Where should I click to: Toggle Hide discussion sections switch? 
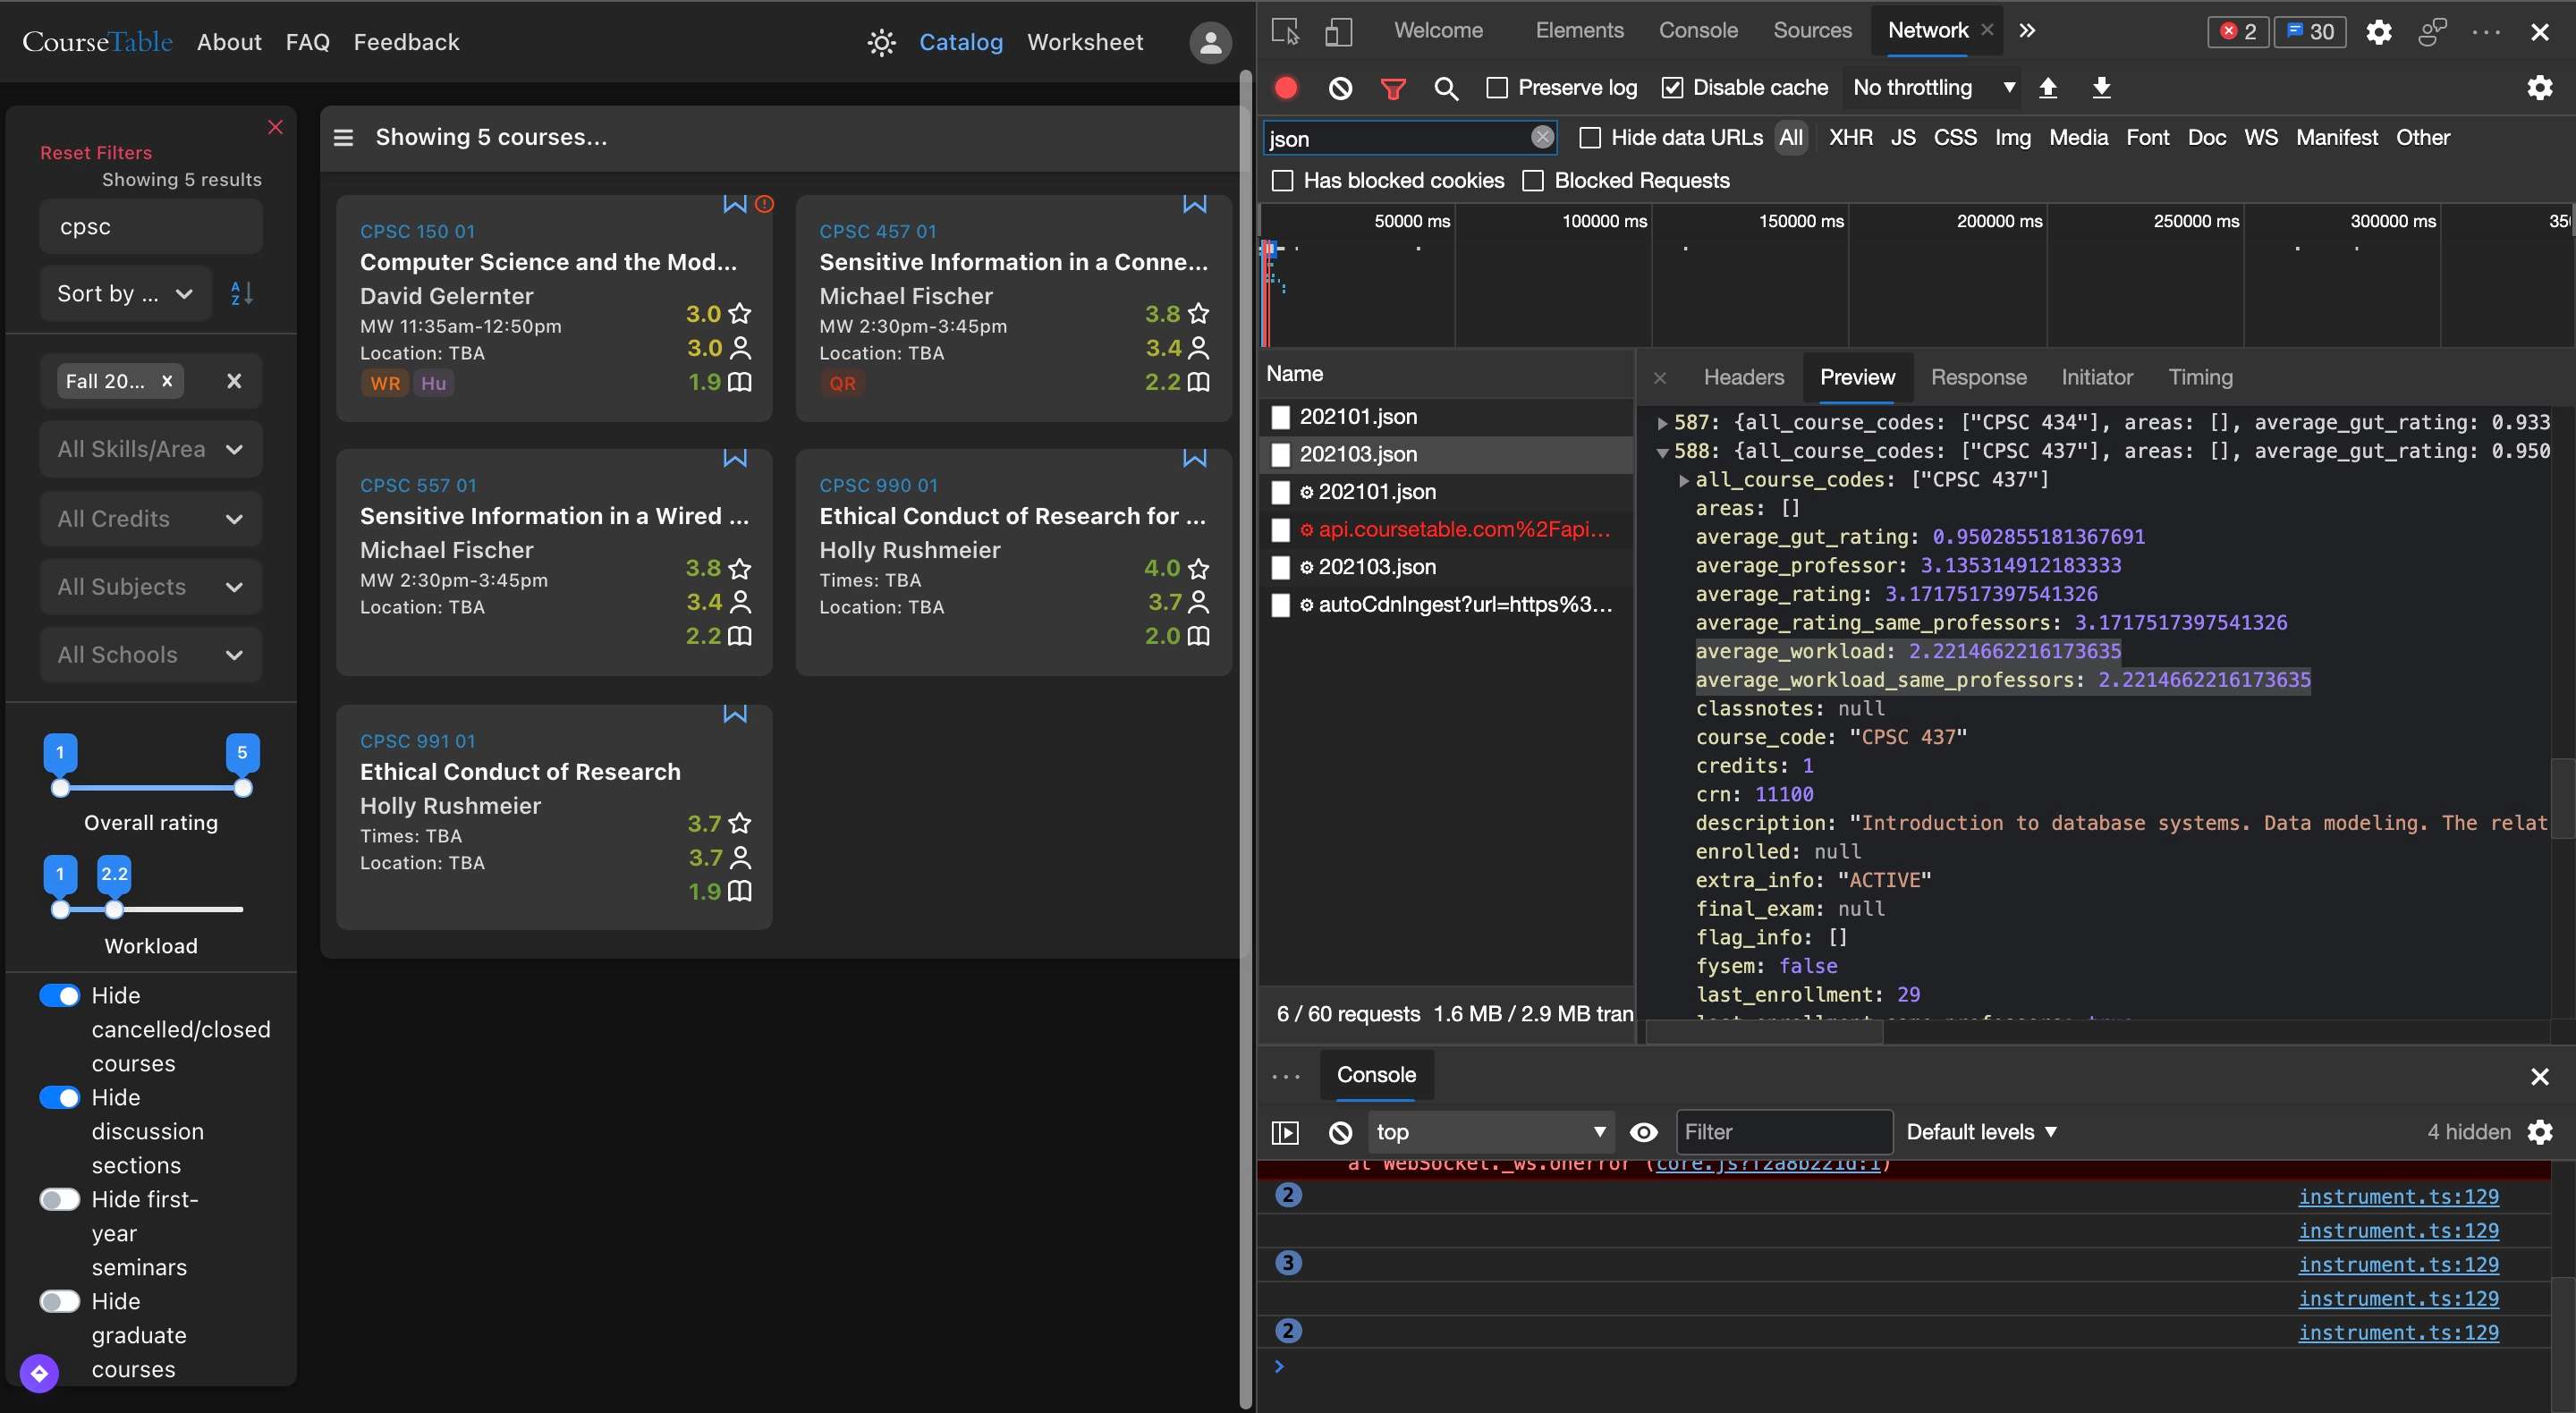[59, 1098]
